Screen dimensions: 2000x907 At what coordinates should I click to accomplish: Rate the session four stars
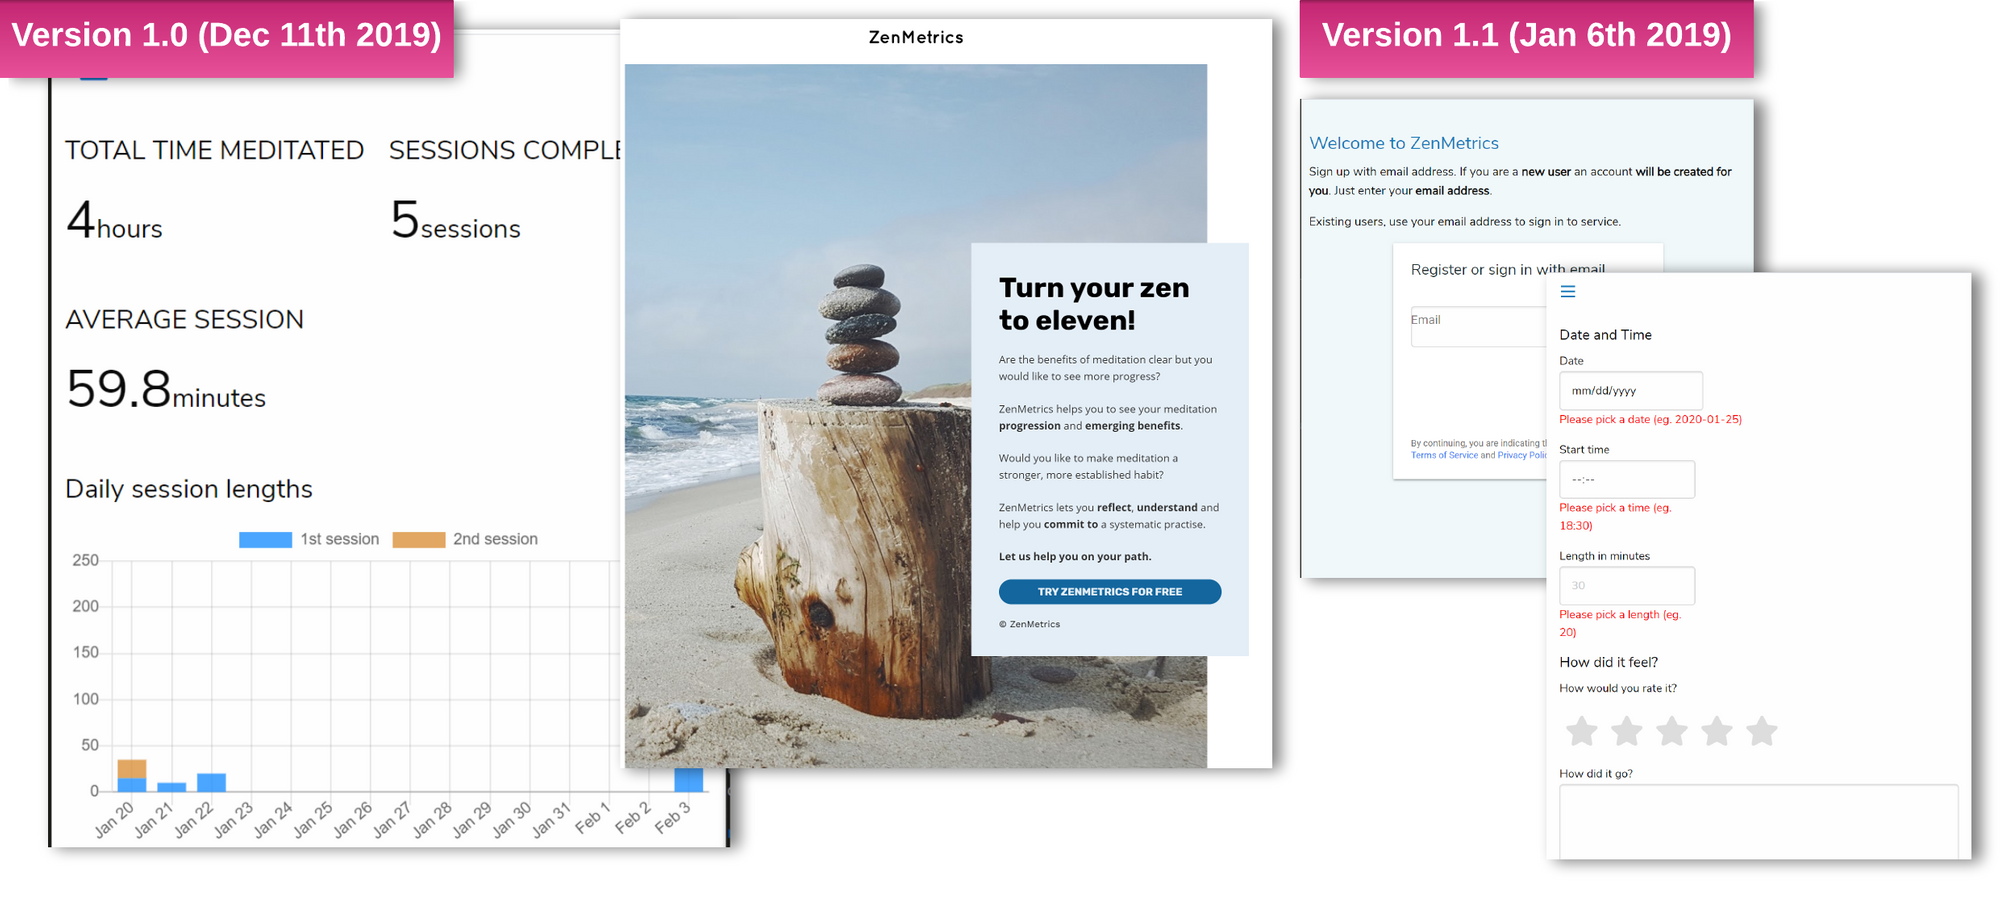point(1716,731)
